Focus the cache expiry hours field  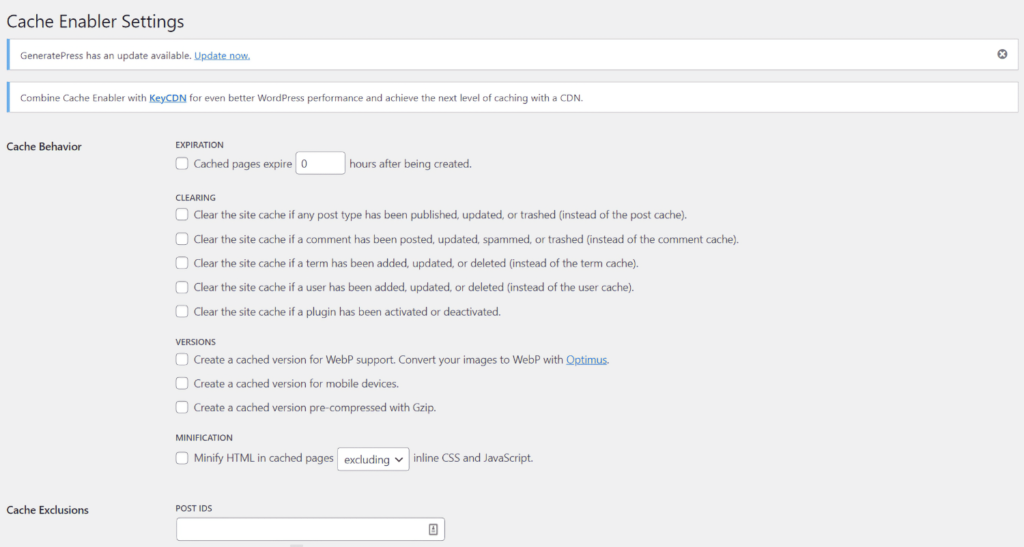[320, 164]
